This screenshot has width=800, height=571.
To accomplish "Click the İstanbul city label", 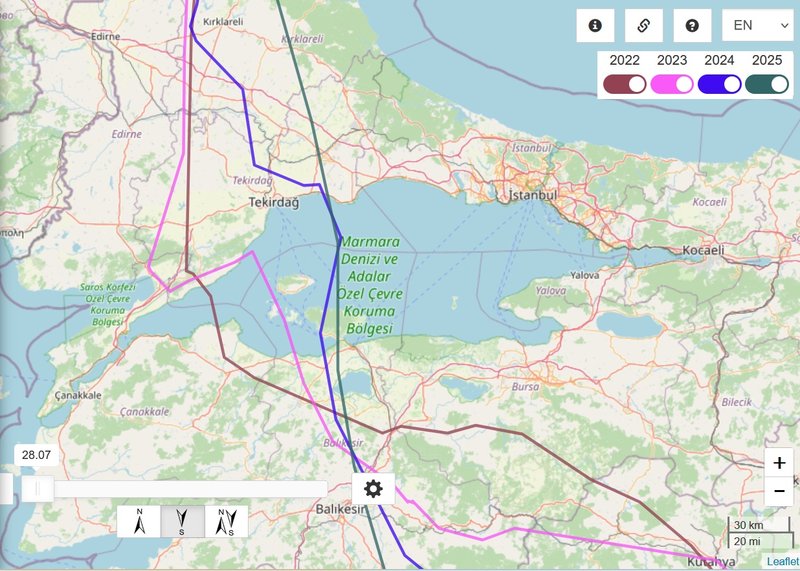I will click(x=533, y=195).
